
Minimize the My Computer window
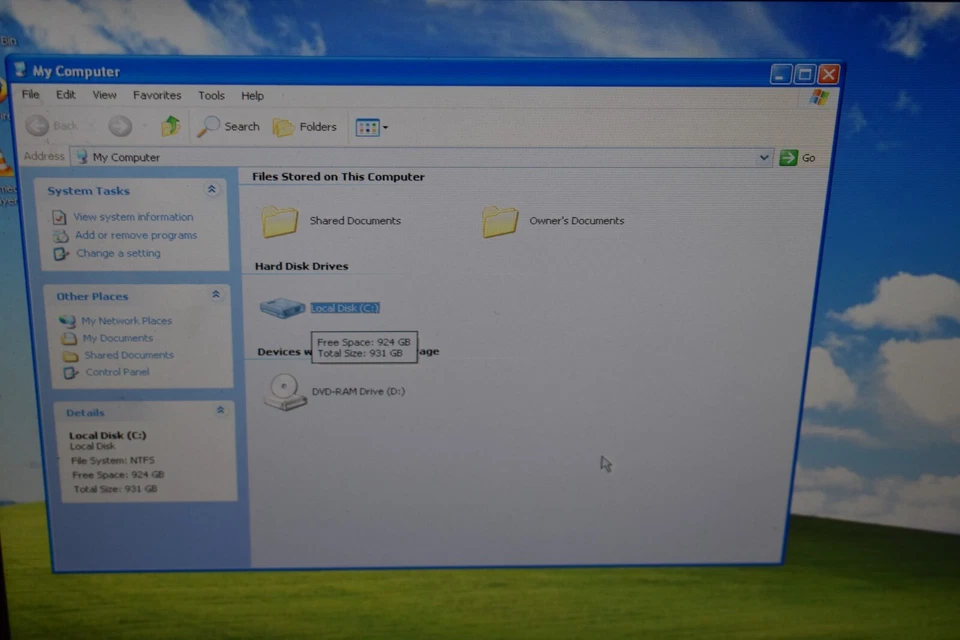[780, 74]
